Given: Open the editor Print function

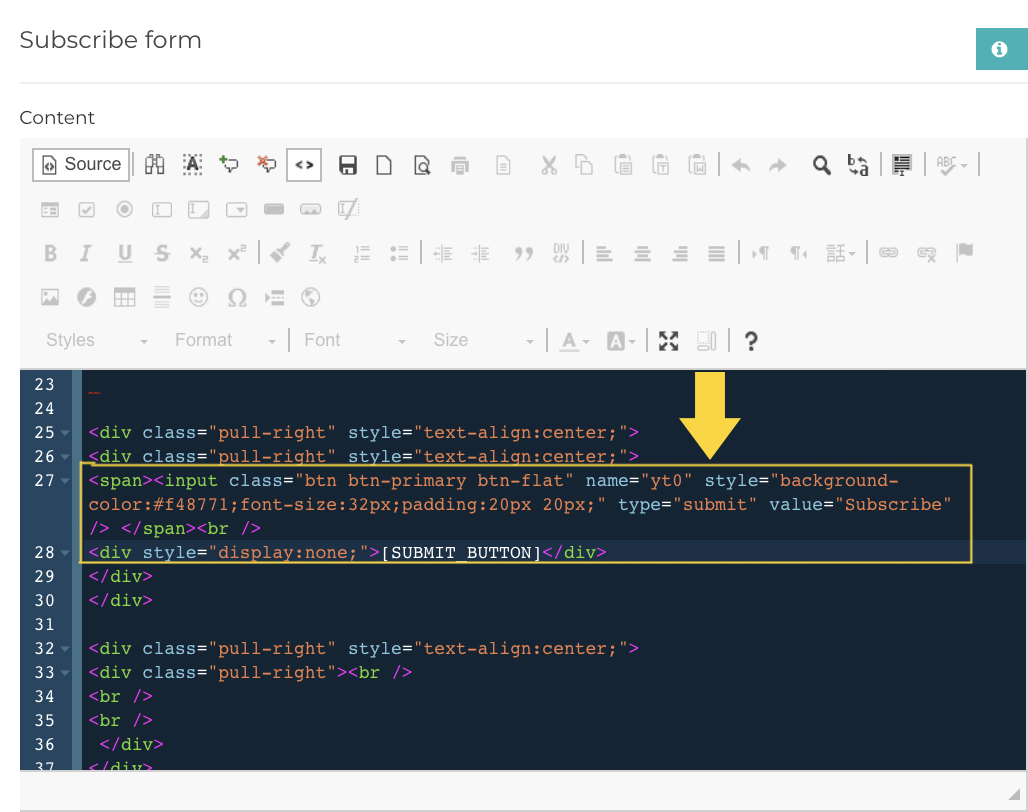Looking at the screenshot, I should pos(460,165).
